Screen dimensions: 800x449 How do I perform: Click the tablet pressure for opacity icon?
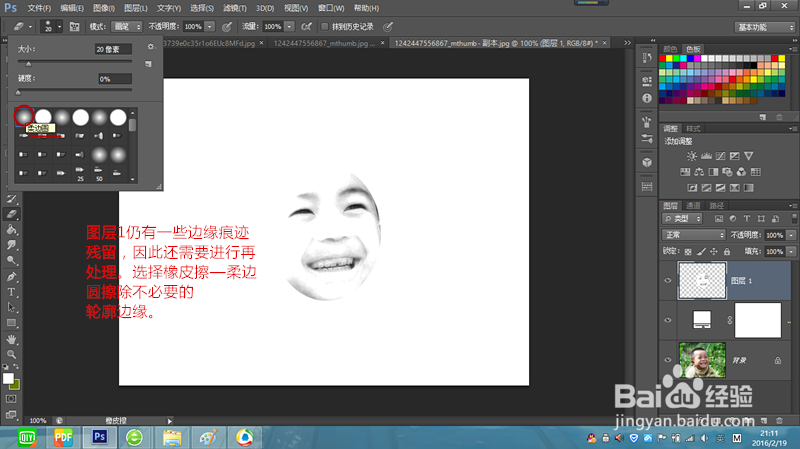coord(227,27)
